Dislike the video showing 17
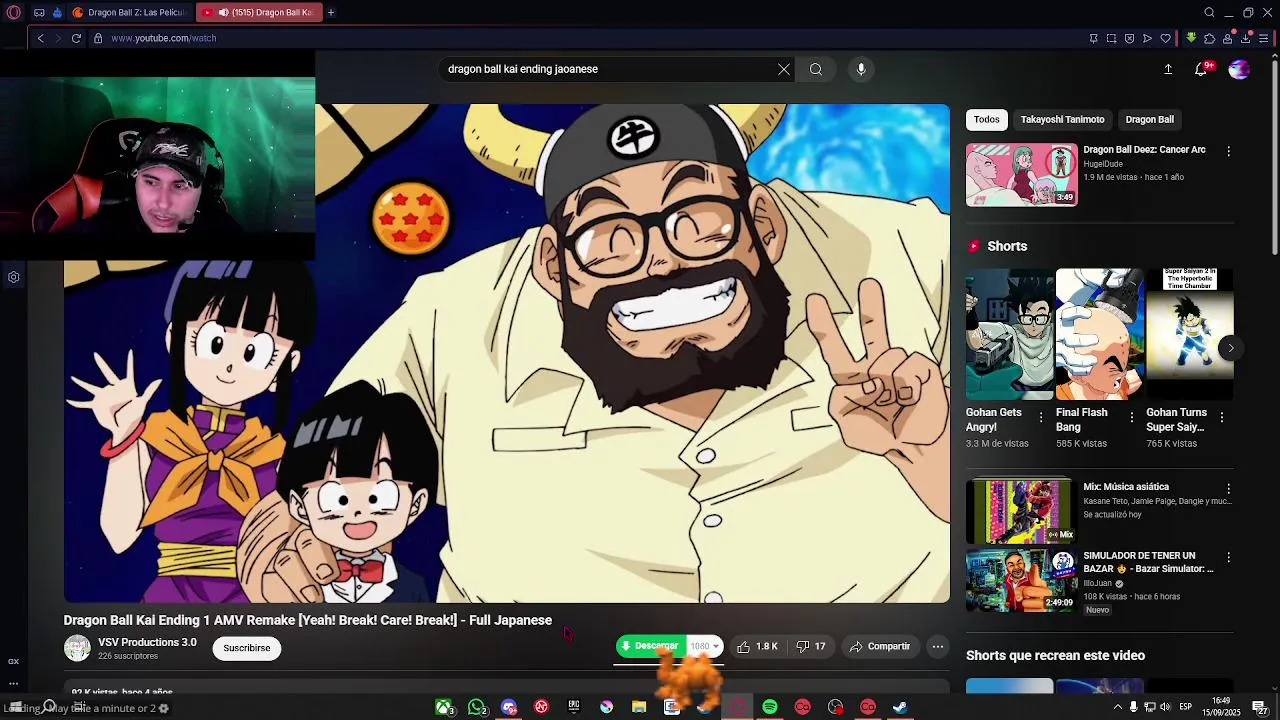 point(811,647)
